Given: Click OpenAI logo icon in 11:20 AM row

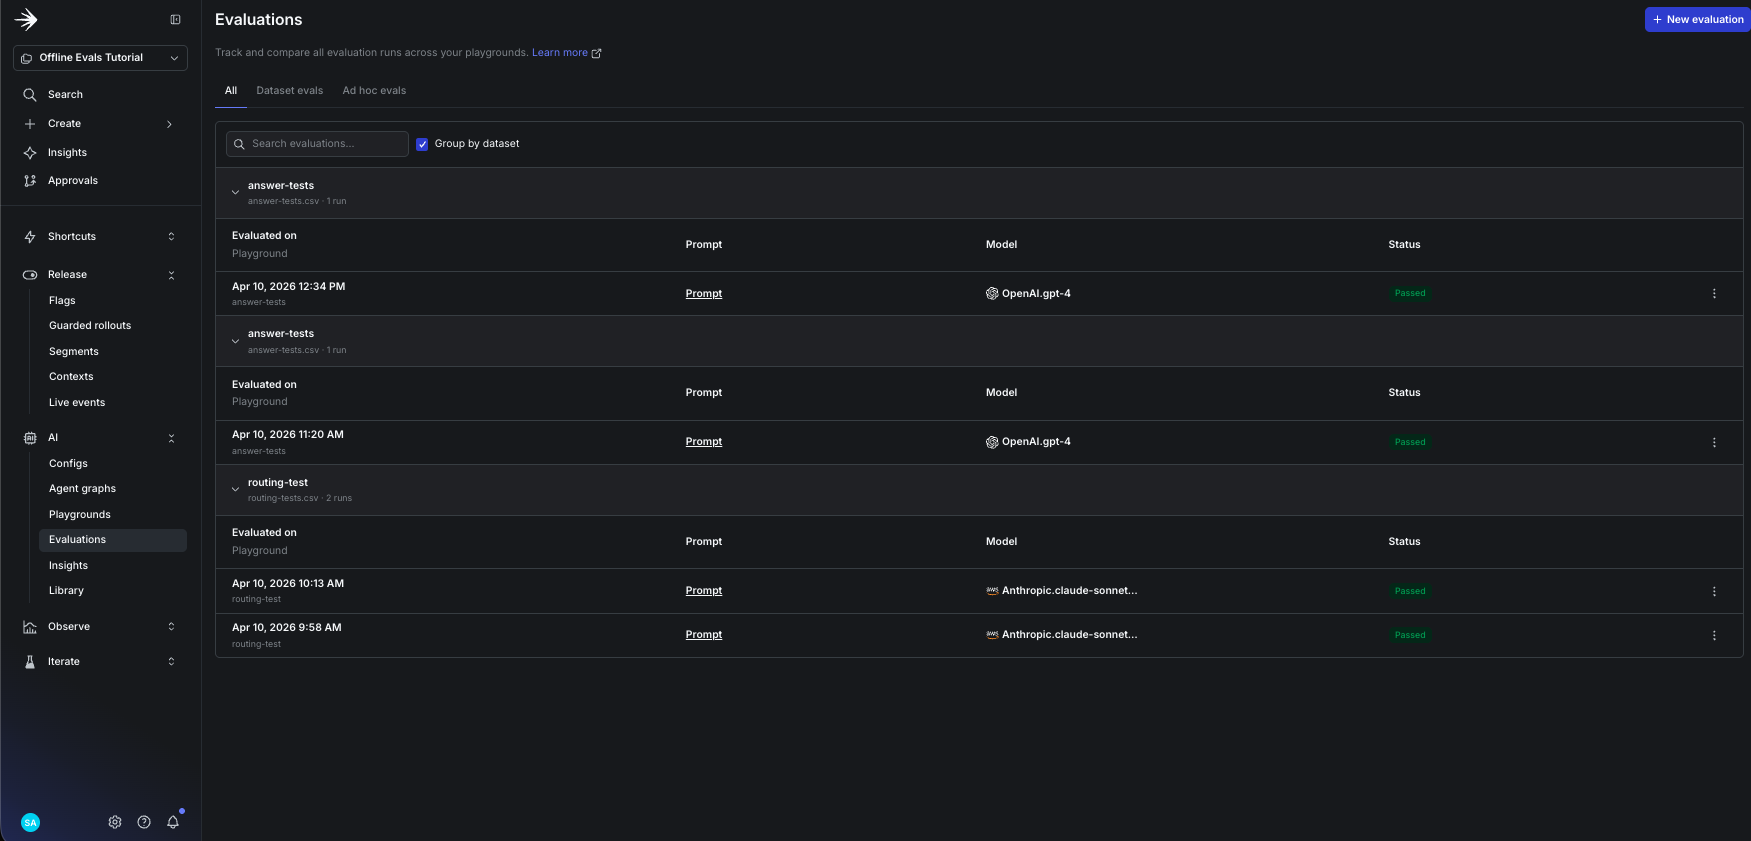Looking at the screenshot, I should 992,442.
